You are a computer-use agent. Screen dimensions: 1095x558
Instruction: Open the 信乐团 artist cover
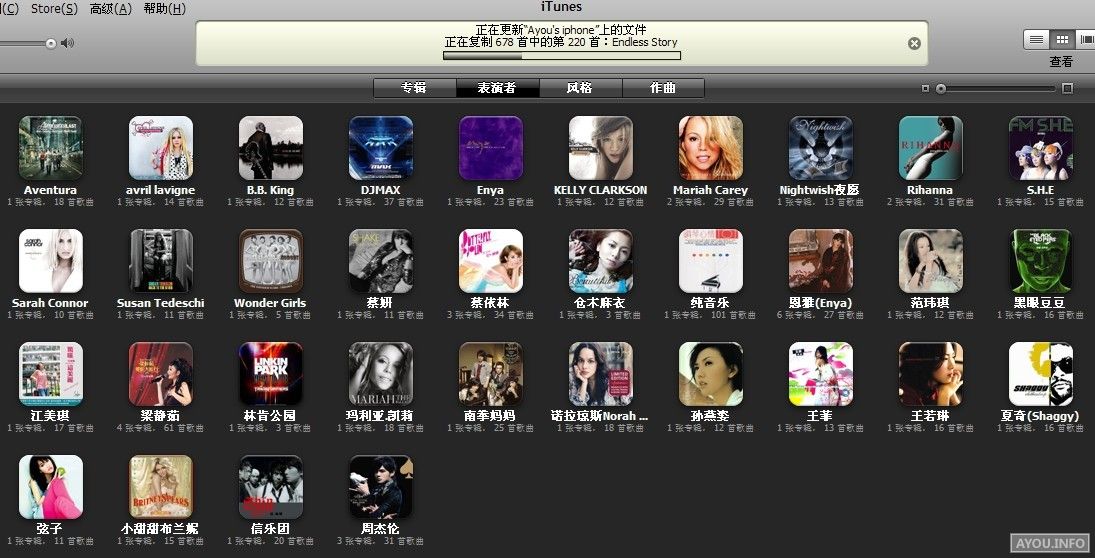coord(270,487)
